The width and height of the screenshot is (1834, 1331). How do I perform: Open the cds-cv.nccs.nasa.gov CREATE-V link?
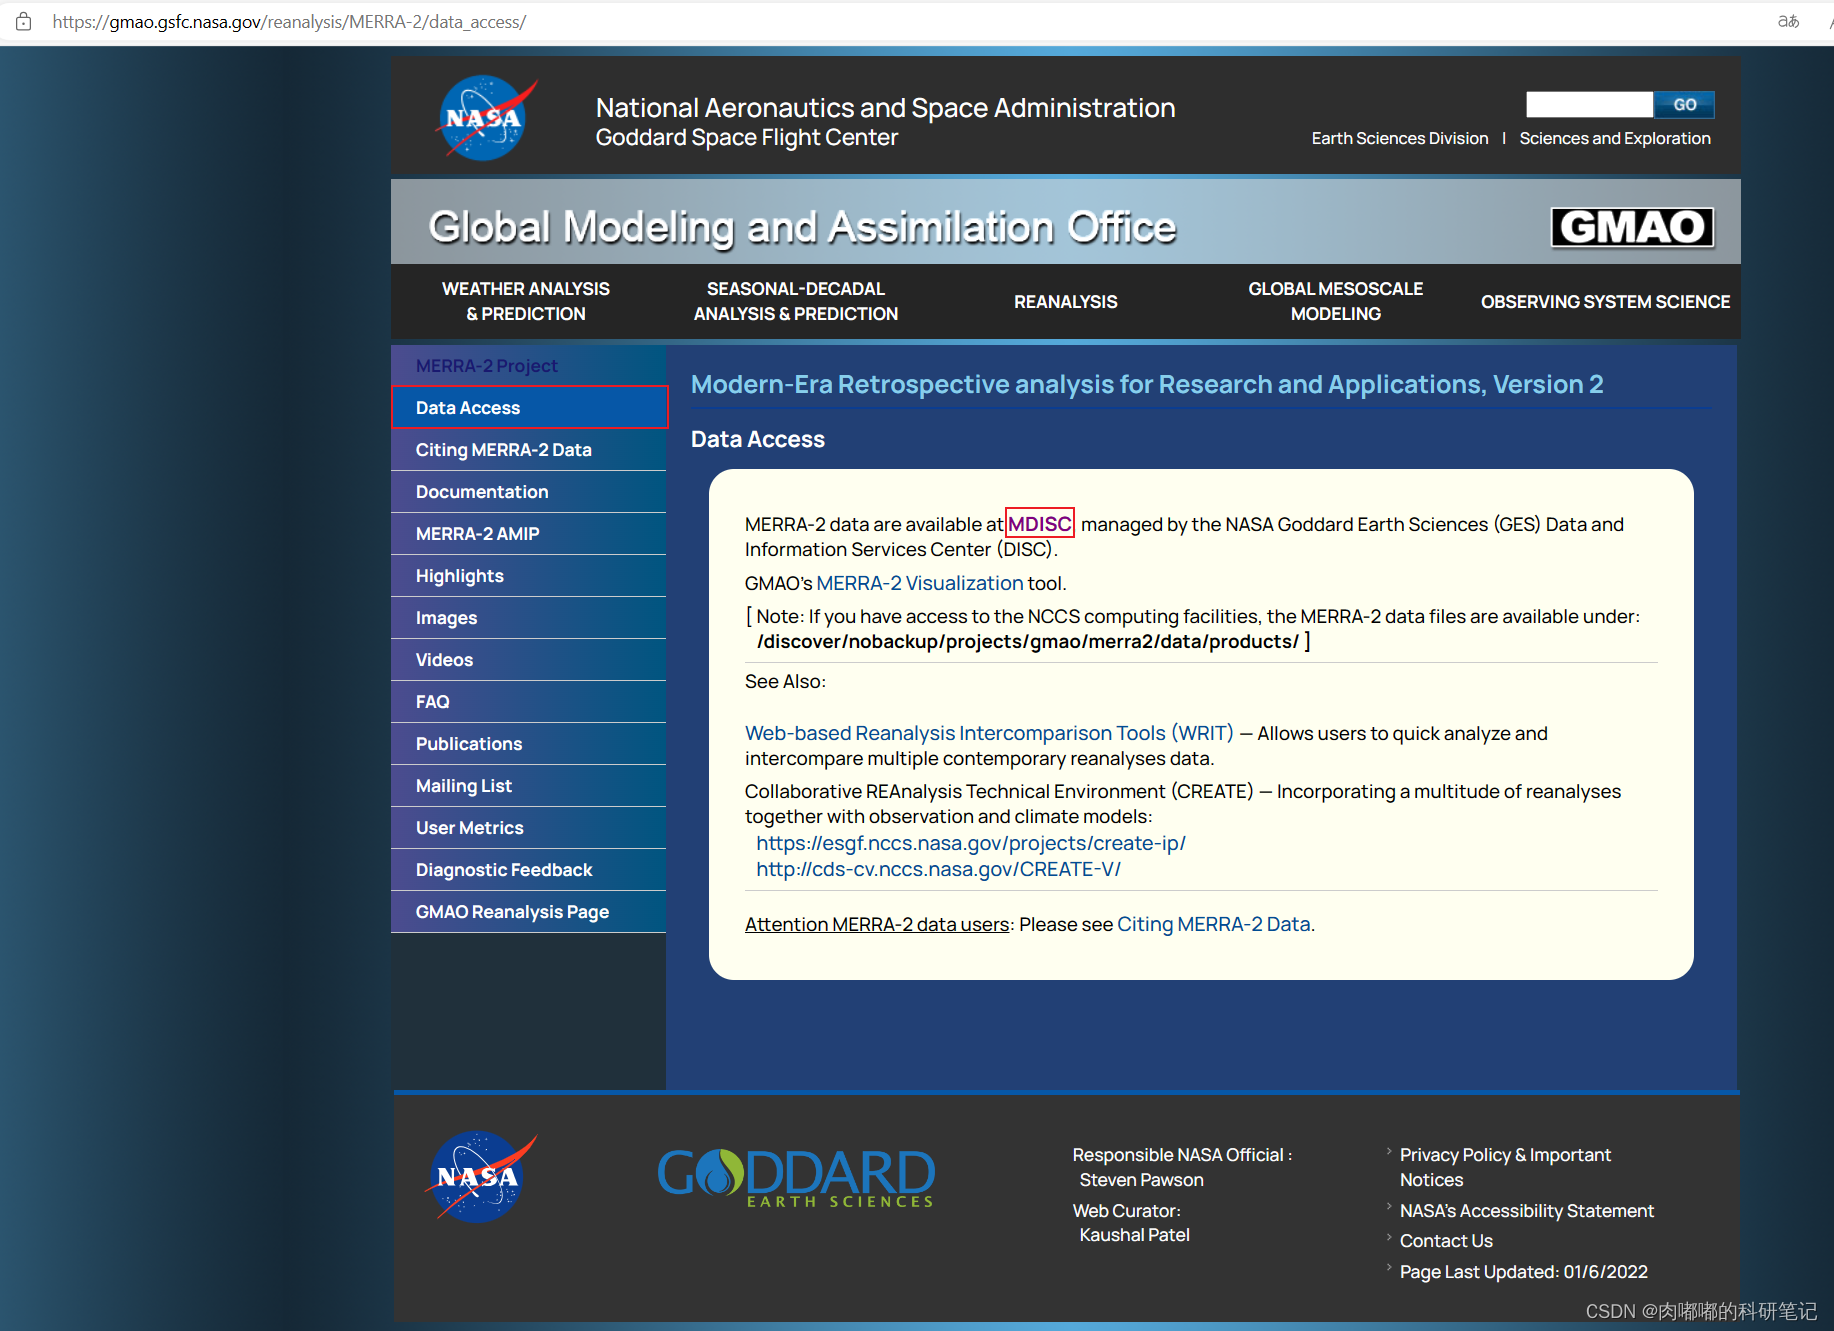(938, 869)
